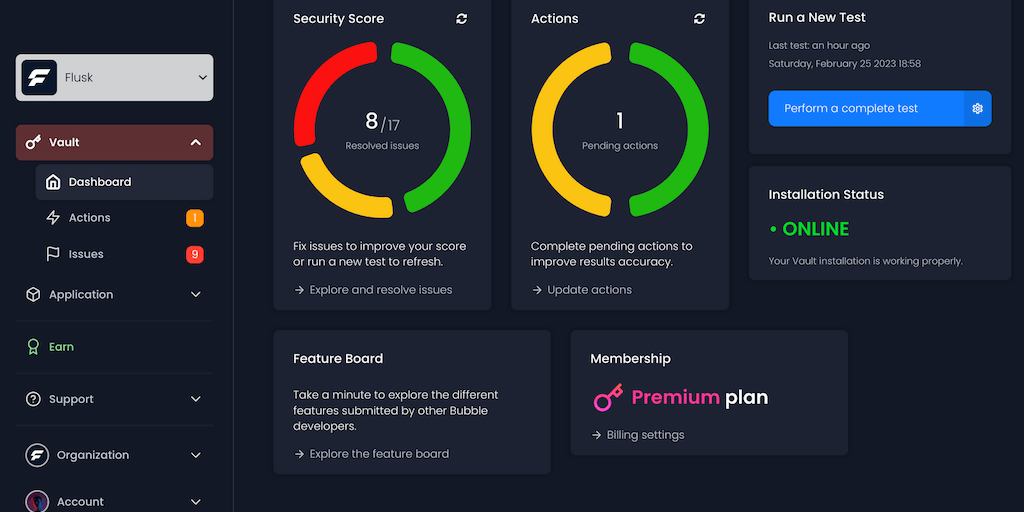Viewport: 1024px width, 512px height.
Task: Expand the Support menu section
Action: (x=196, y=399)
